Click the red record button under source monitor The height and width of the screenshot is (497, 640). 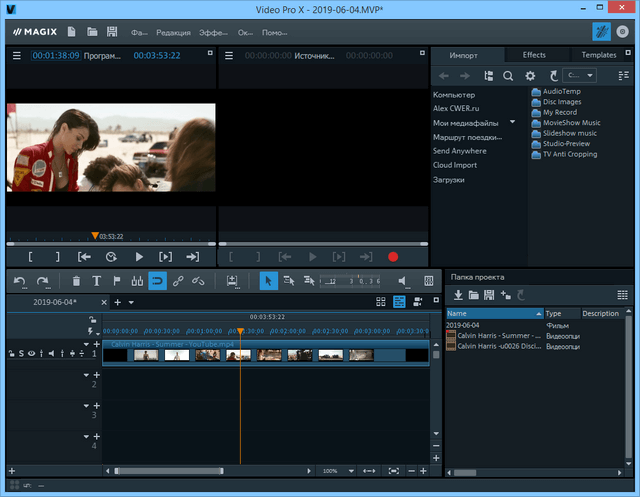(393, 257)
